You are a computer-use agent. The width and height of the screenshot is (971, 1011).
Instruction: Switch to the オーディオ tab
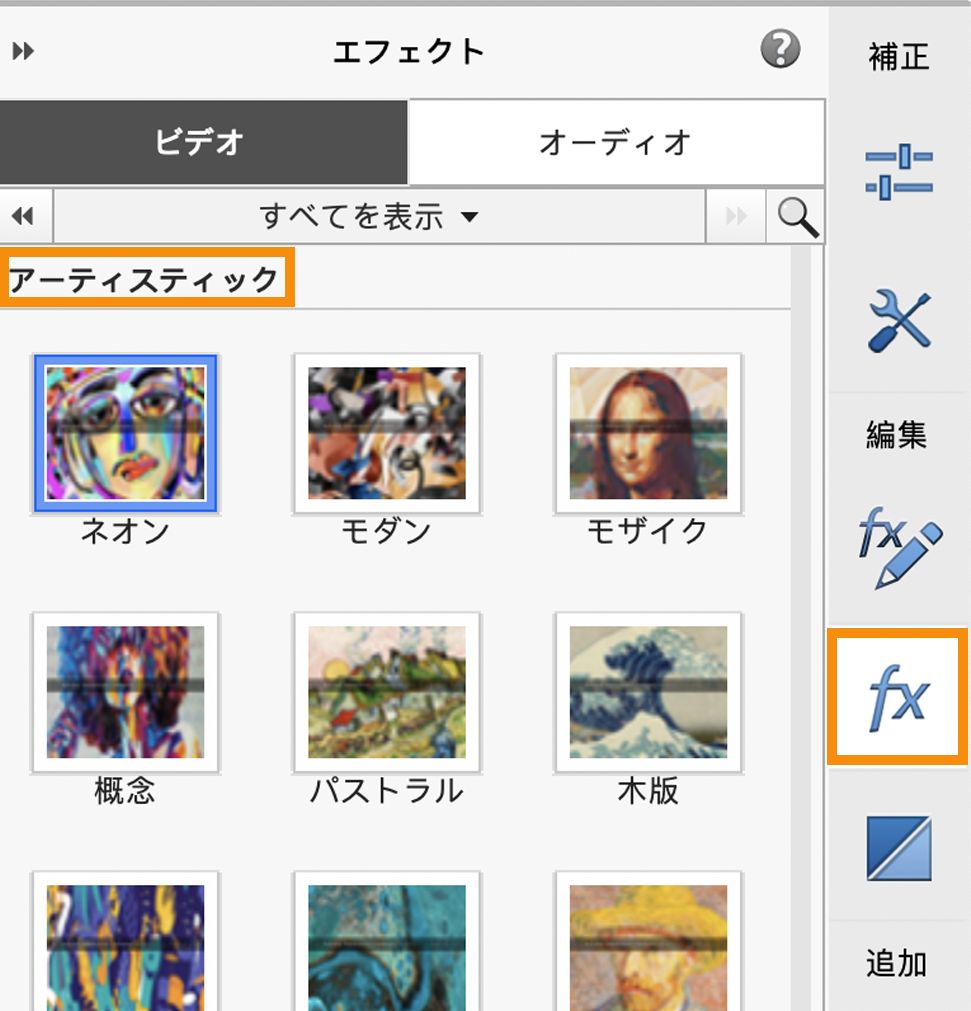click(x=616, y=142)
